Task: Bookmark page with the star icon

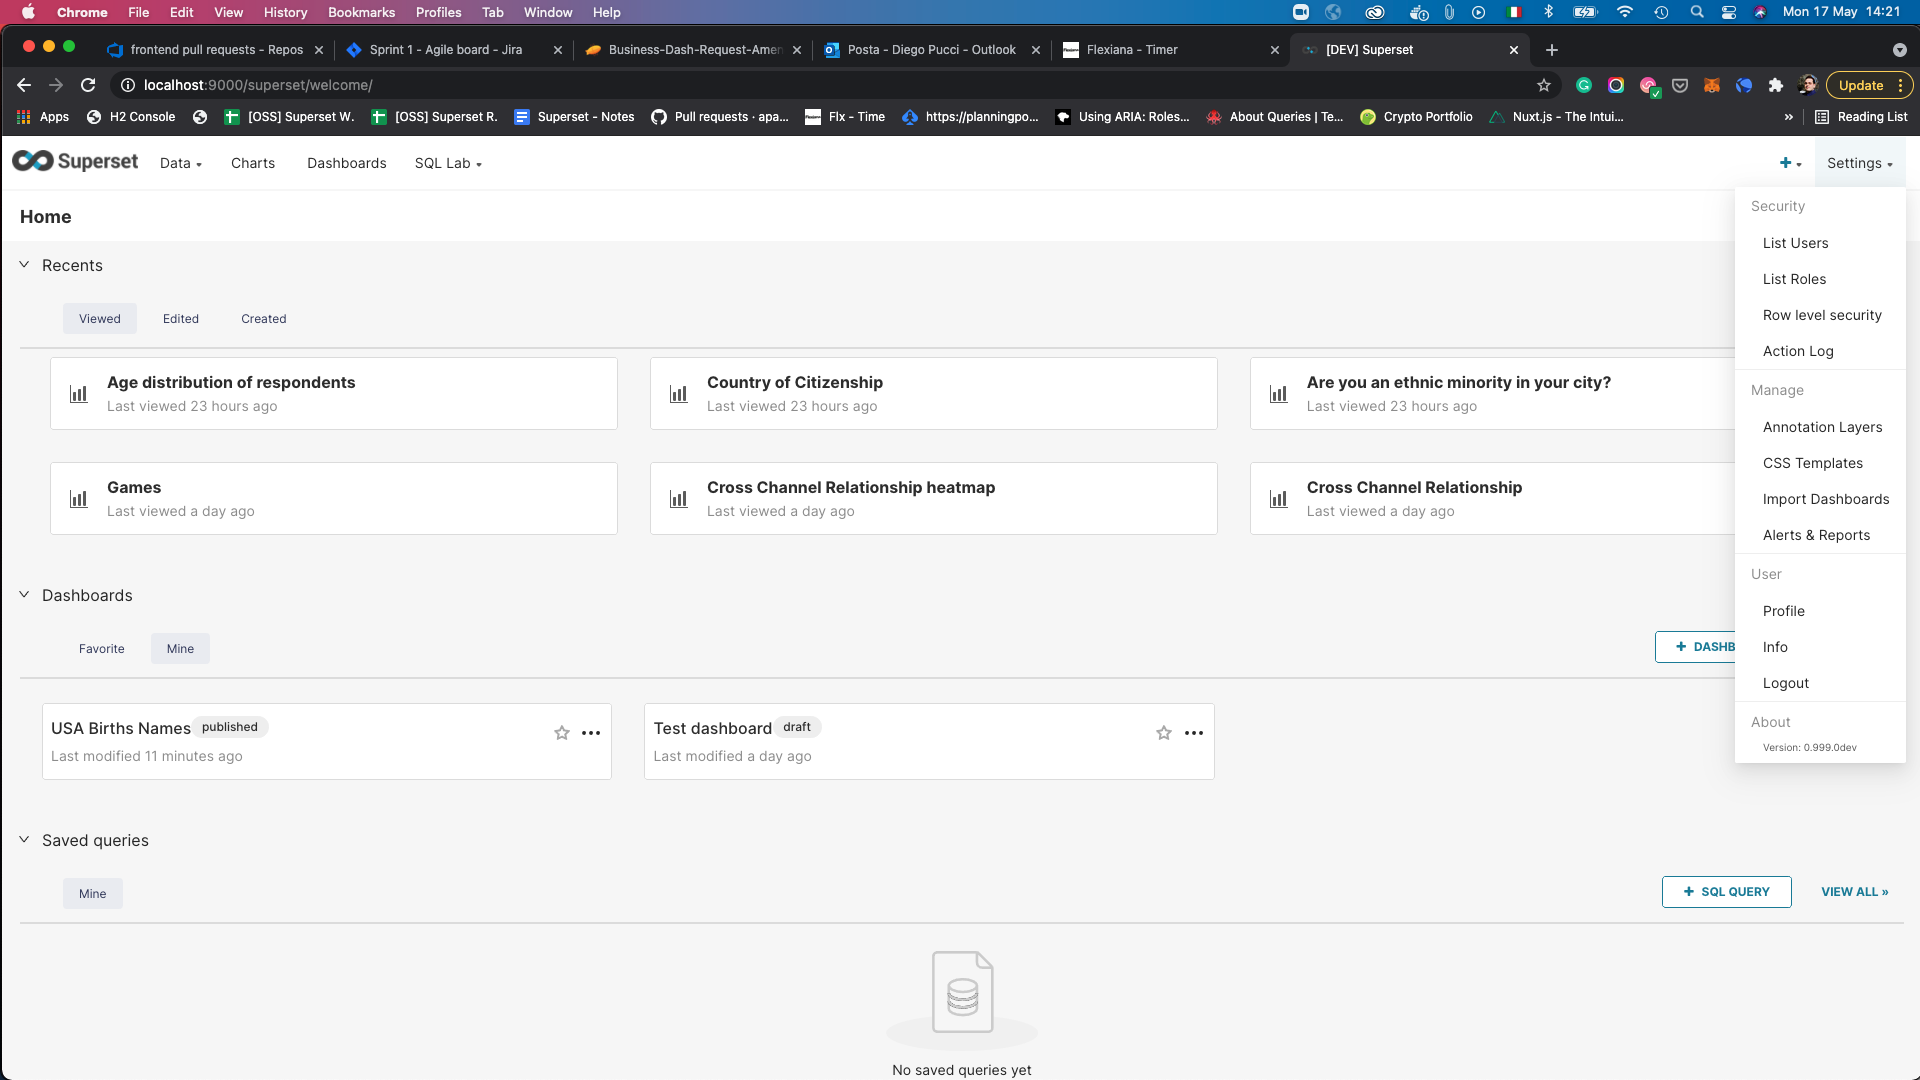Action: point(1544,85)
